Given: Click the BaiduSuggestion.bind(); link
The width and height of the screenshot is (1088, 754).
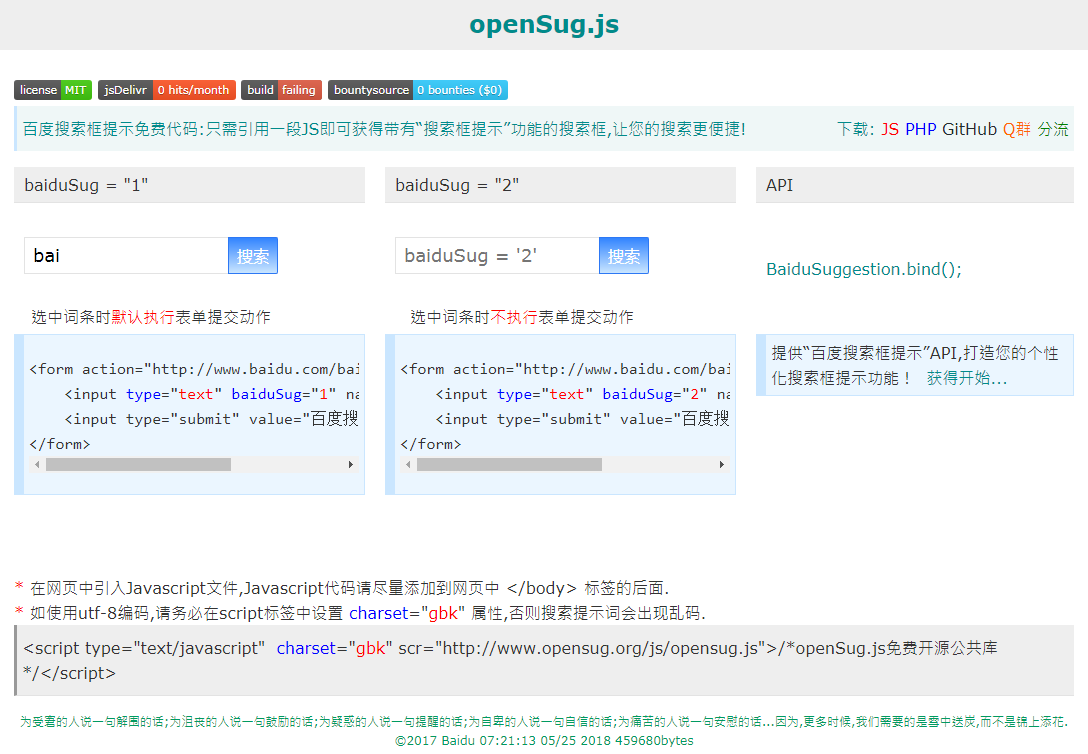Looking at the screenshot, I should [864, 269].
